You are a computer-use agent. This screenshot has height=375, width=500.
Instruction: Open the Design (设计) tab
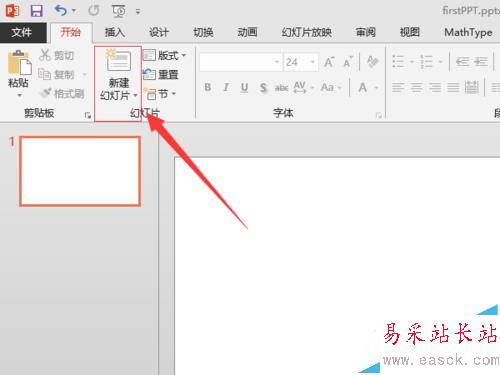pos(159,33)
